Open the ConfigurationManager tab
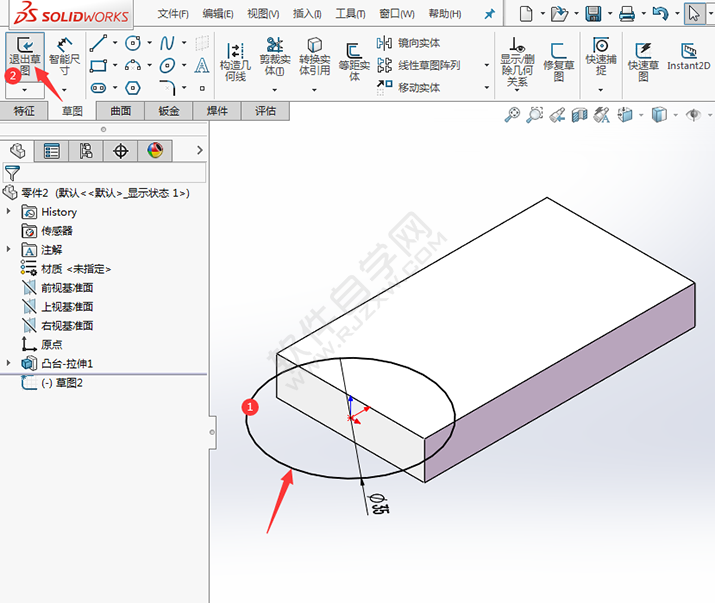Screen dimensions: 715x603 (x=86, y=151)
